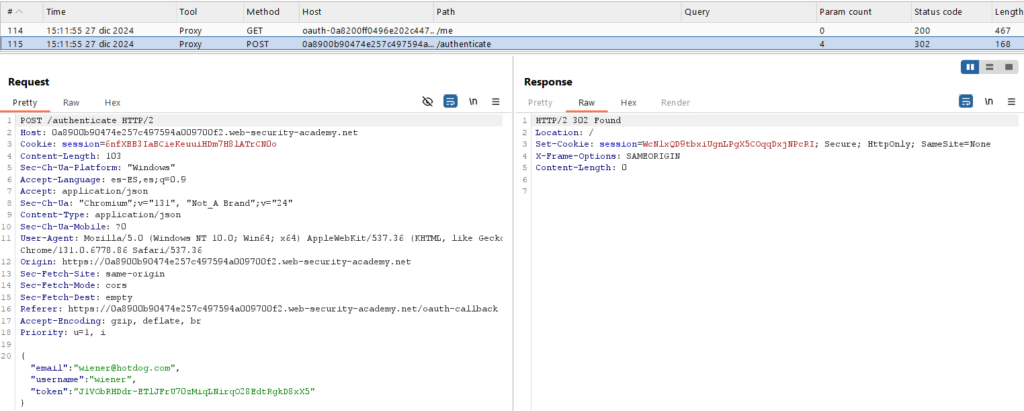Click the Set-Cookie session response header
The image size is (1024, 411).
[x=763, y=144]
